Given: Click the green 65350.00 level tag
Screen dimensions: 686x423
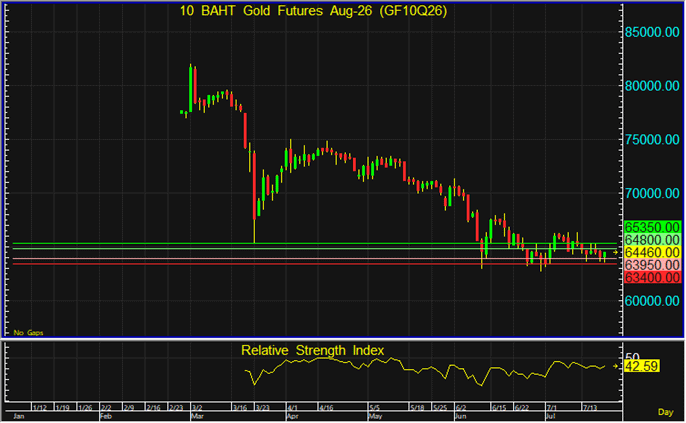Looking at the screenshot, I should 652,227.
